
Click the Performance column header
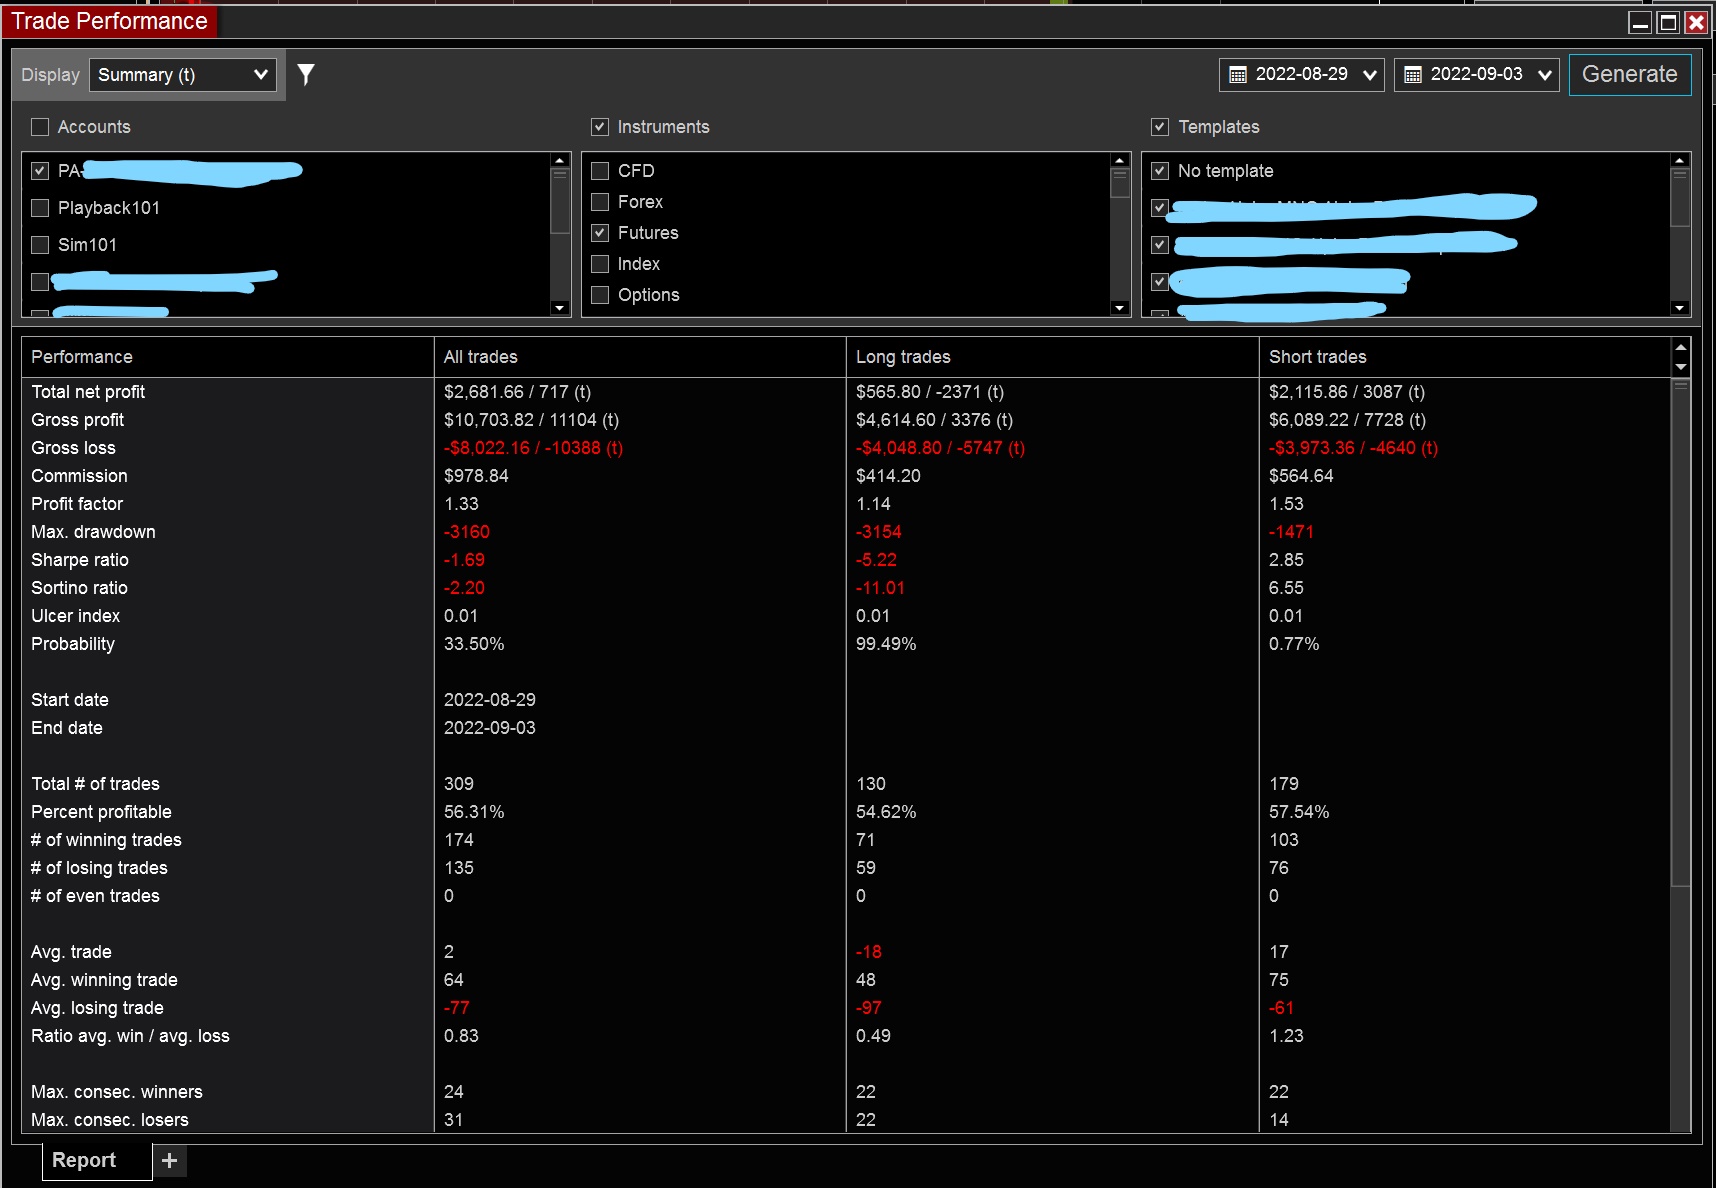point(227,357)
